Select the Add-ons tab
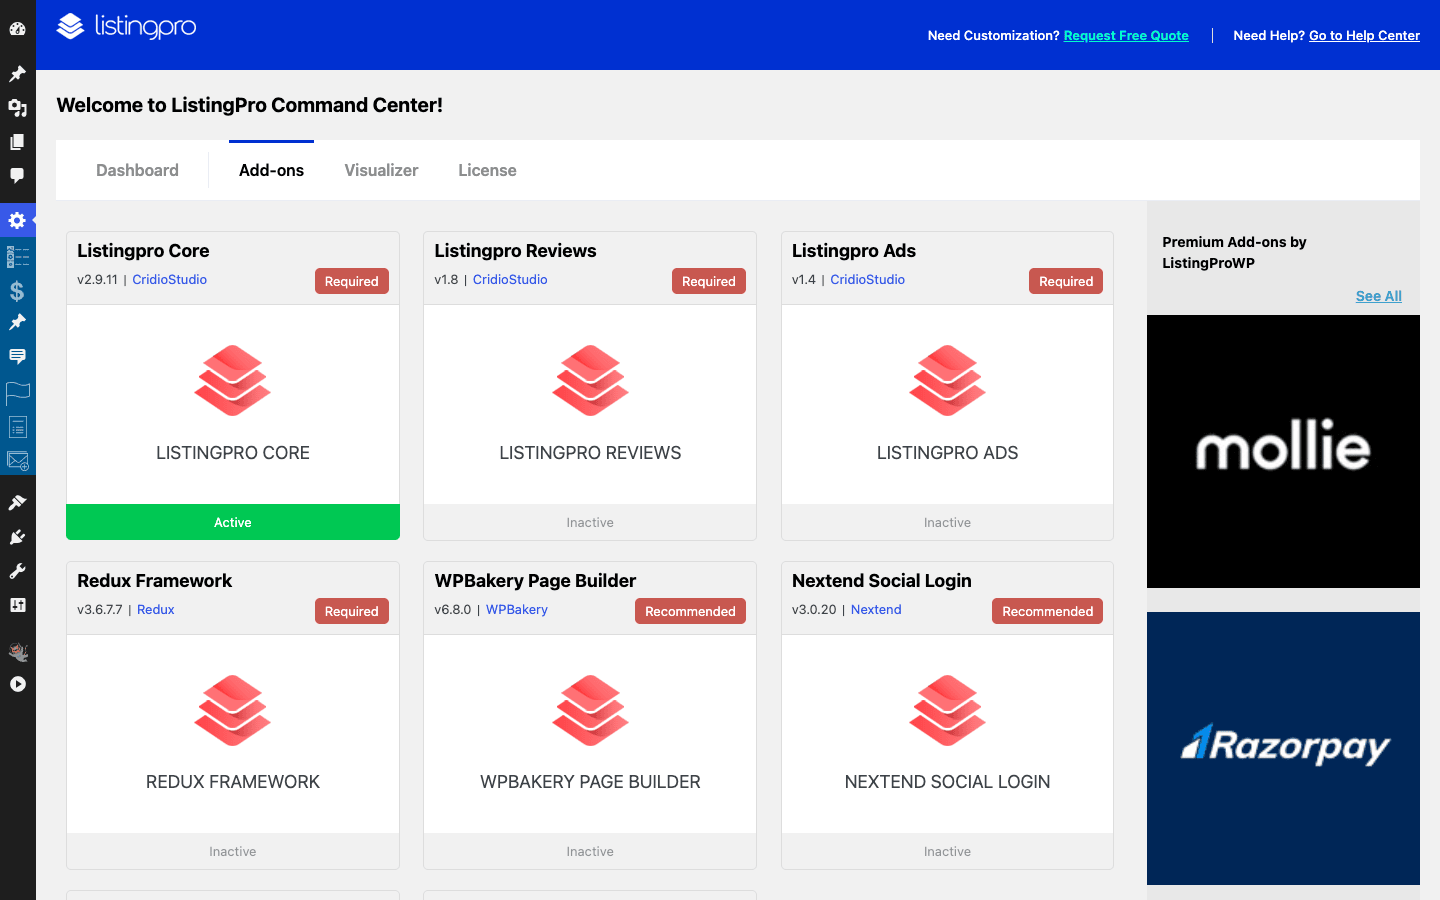Image resolution: width=1440 pixels, height=900 pixels. click(271, 170)
